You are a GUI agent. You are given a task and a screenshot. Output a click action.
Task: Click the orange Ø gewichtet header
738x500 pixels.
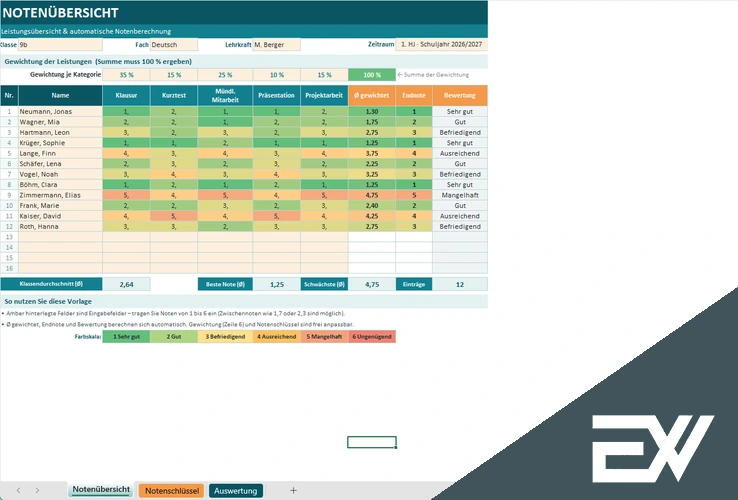(x=372, y=96)
